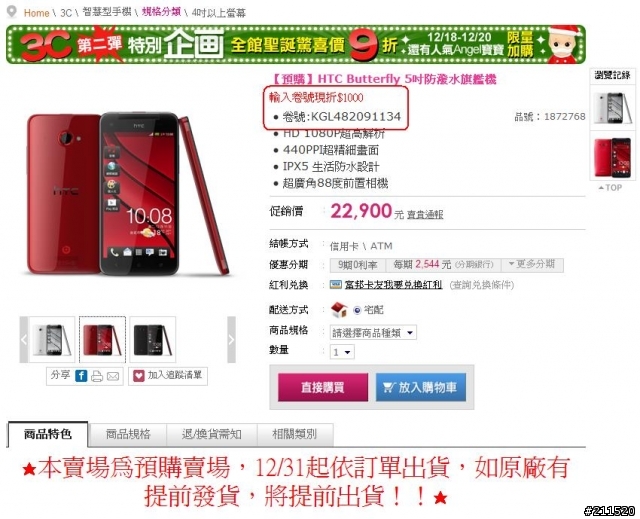Click the email envelope share icon

[113, 376]
